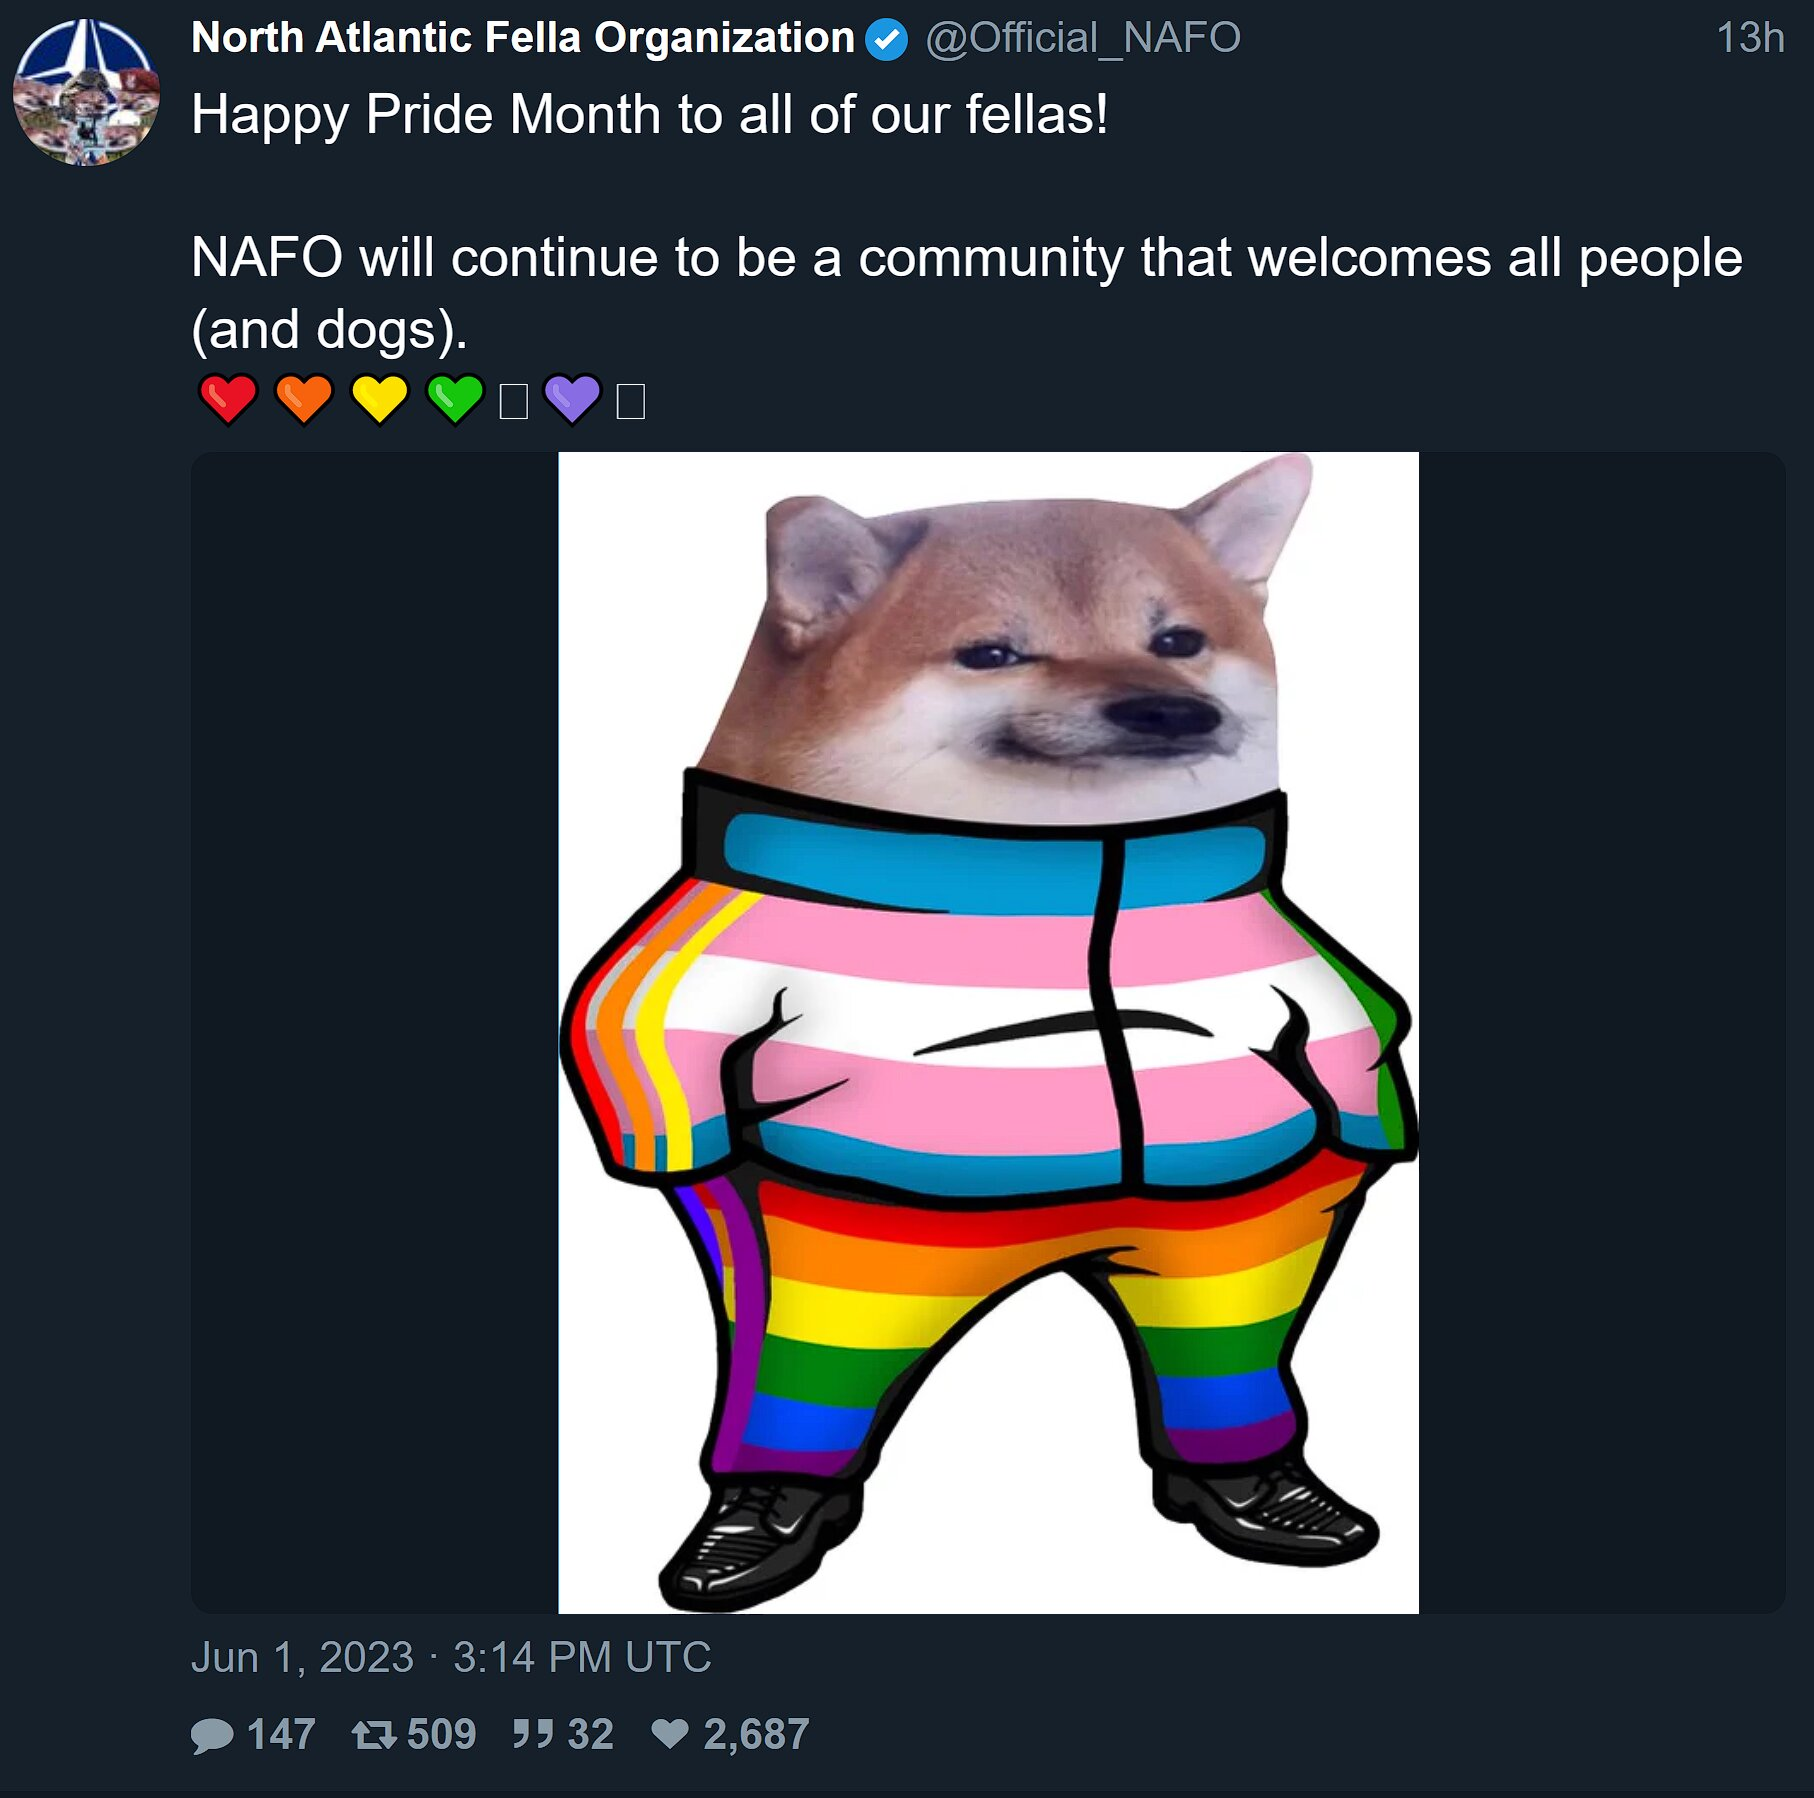Click the retweet arrows icon
The height and width of the screenshot is (1798, 1814).
point(374,1735)
